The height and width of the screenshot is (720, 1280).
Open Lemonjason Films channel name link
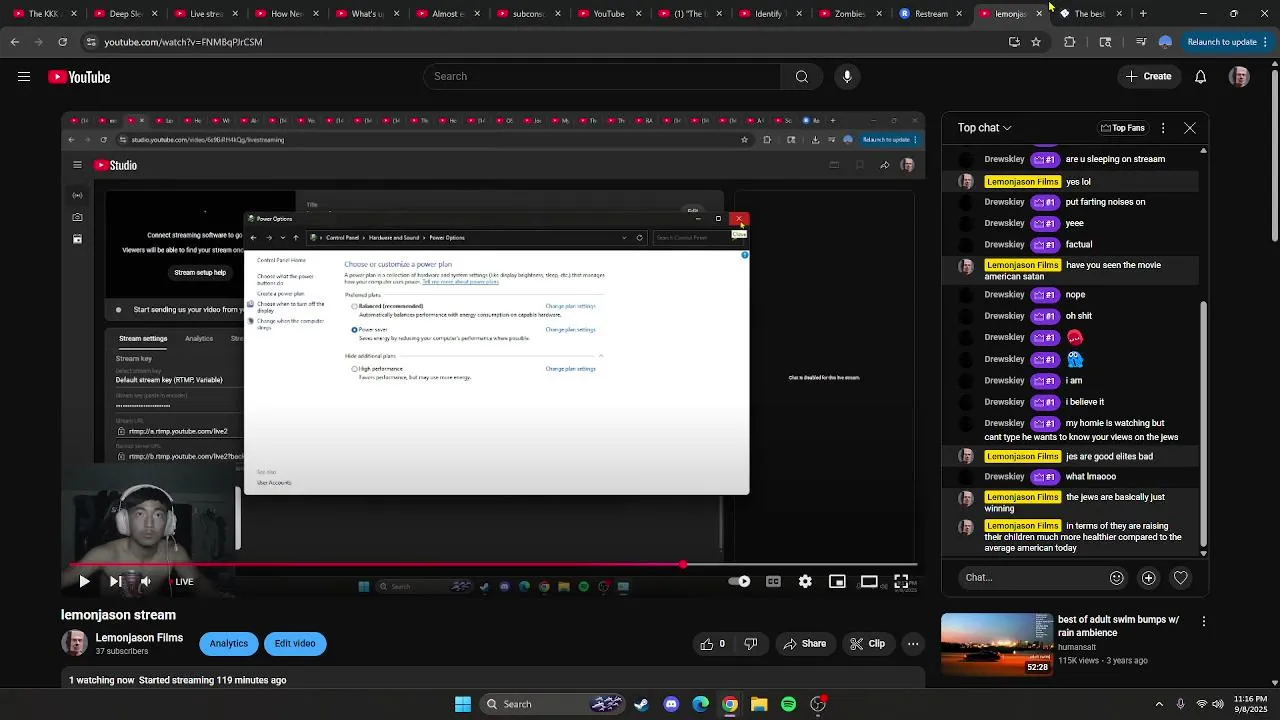[x=139, y=638]
